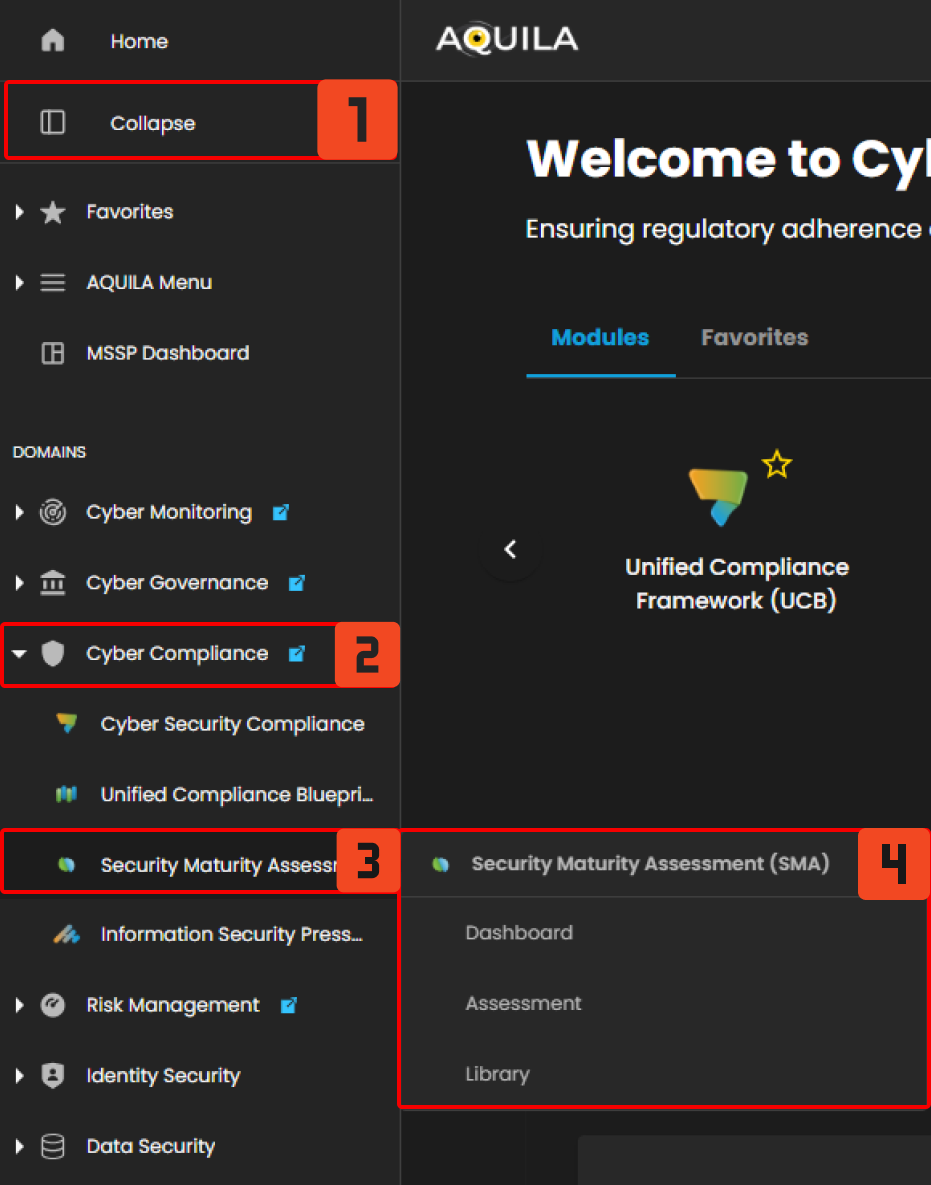Switch to the Favorites tab

(x=754, y=338)
